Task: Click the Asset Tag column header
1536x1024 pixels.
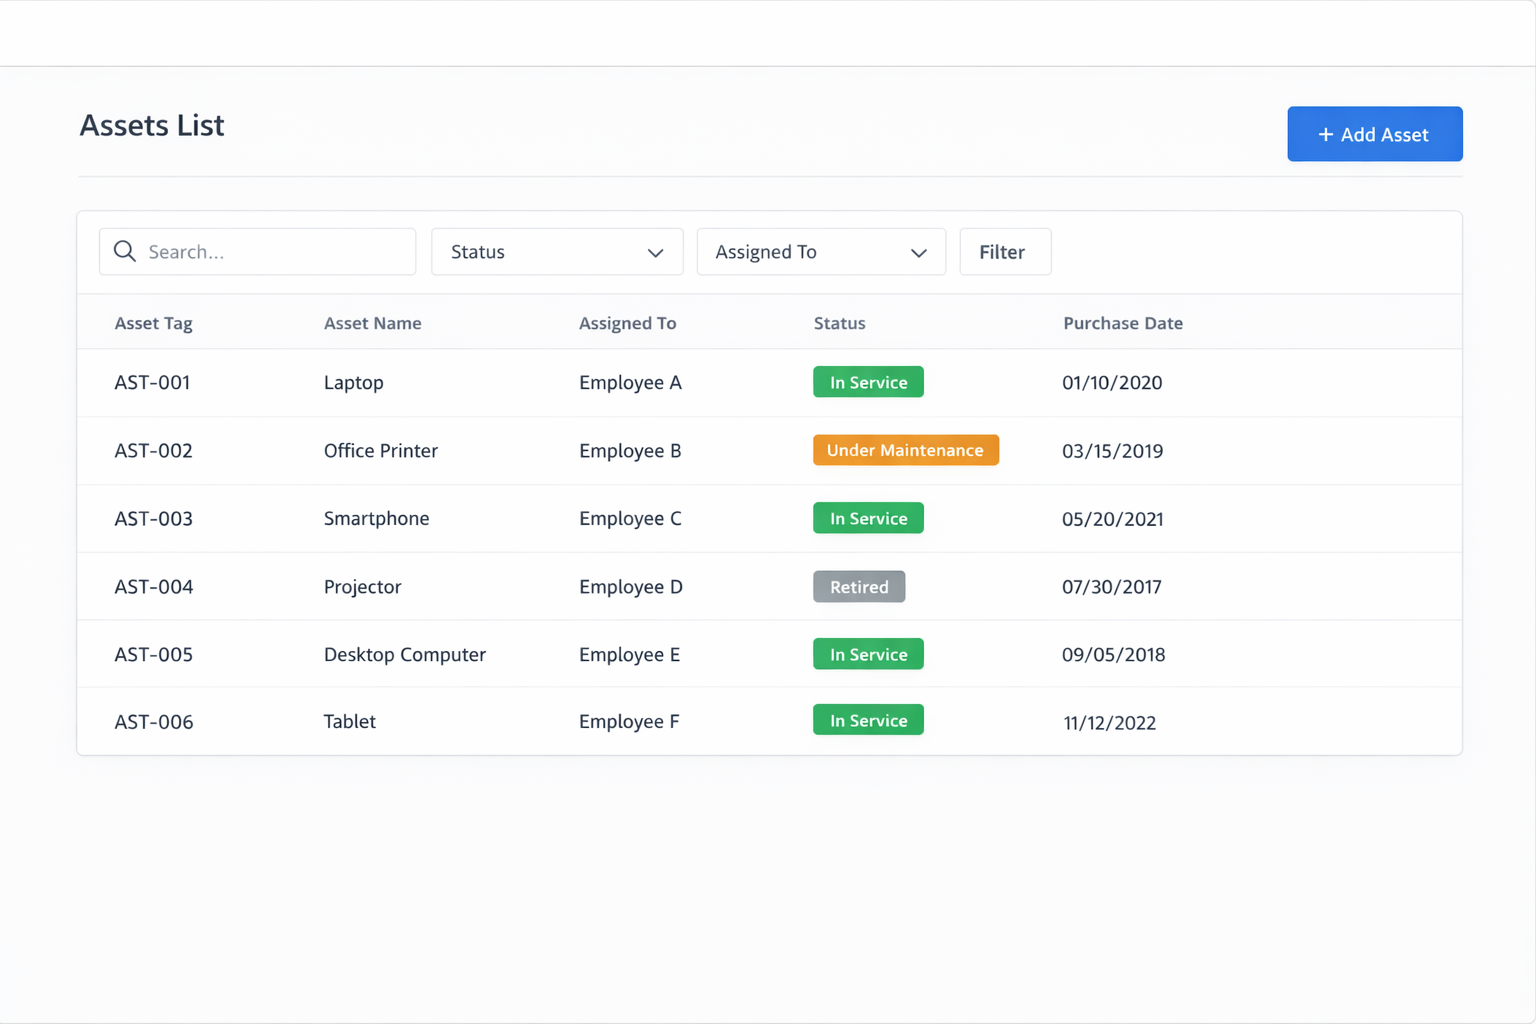Action: point(153,323)
